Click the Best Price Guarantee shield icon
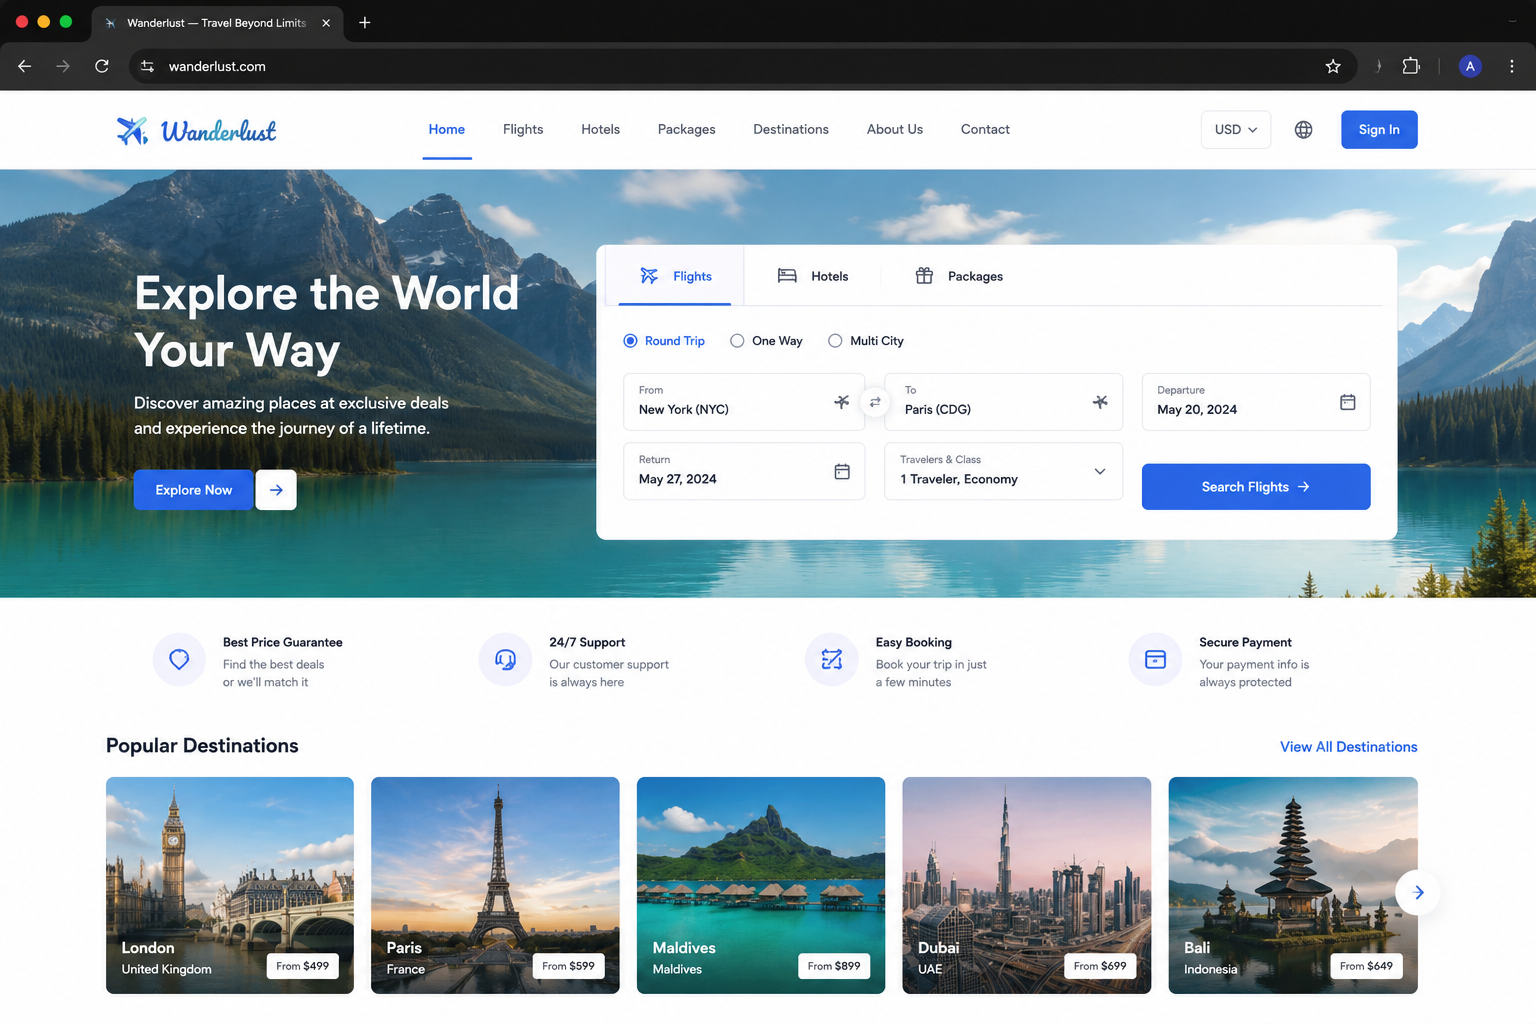Viewport: 1536px width, 1024px height. [179, 660]
